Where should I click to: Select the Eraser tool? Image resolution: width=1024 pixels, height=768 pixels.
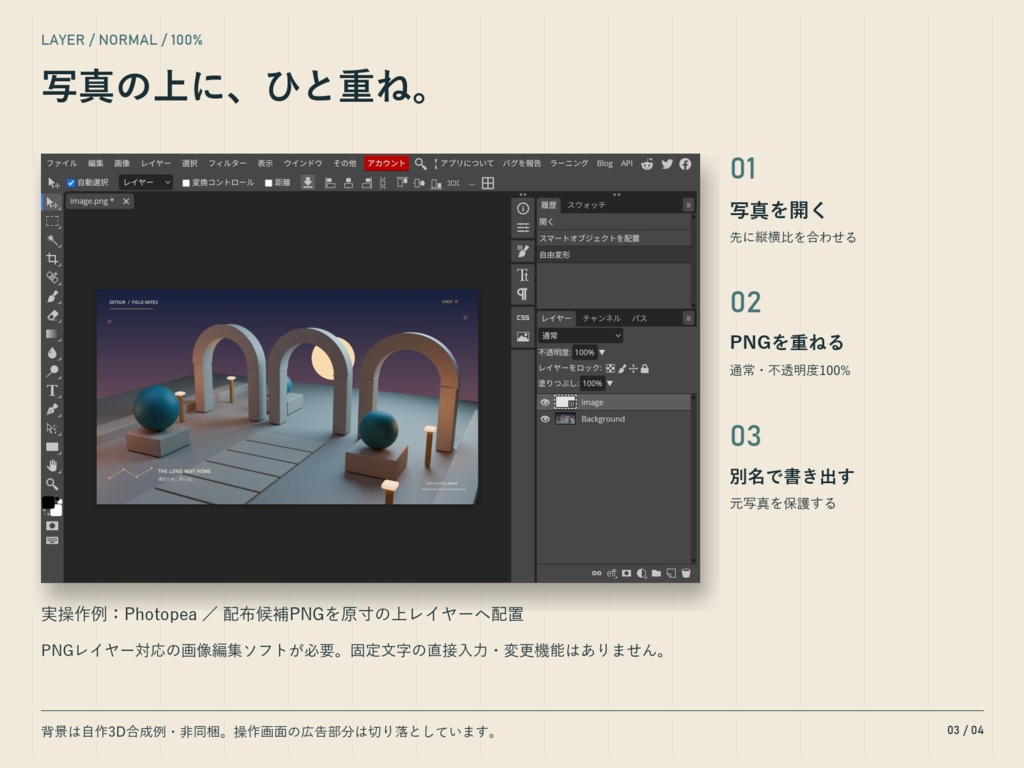coord(52,315)
